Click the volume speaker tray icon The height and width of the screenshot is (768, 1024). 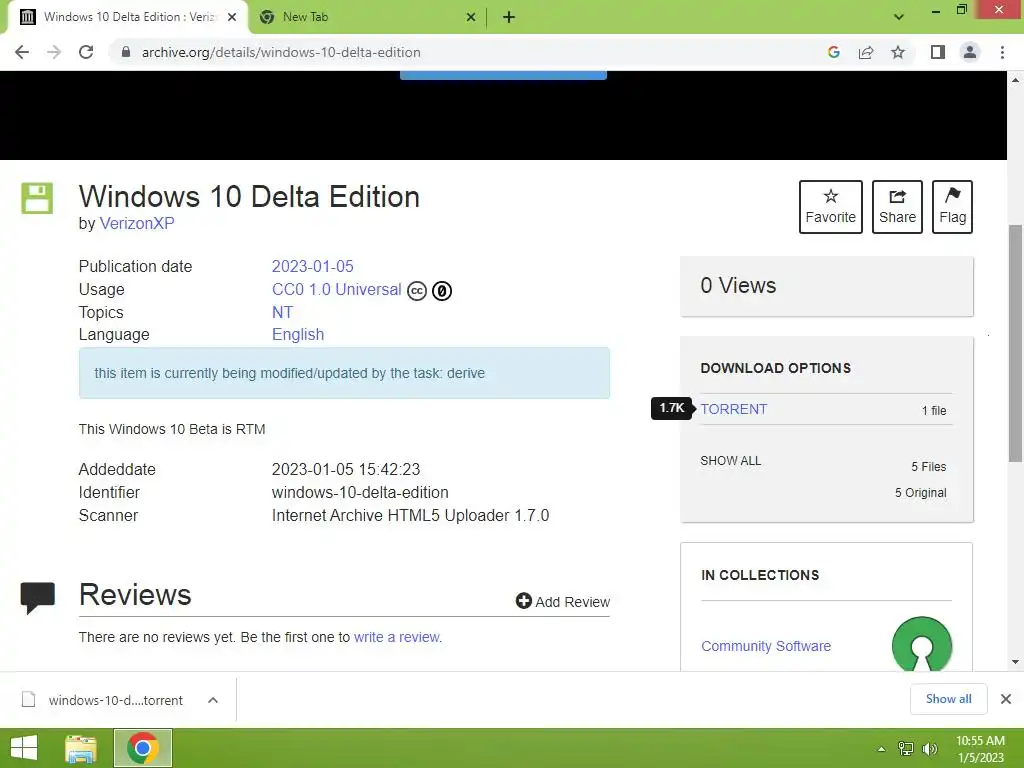coord(929,749)
